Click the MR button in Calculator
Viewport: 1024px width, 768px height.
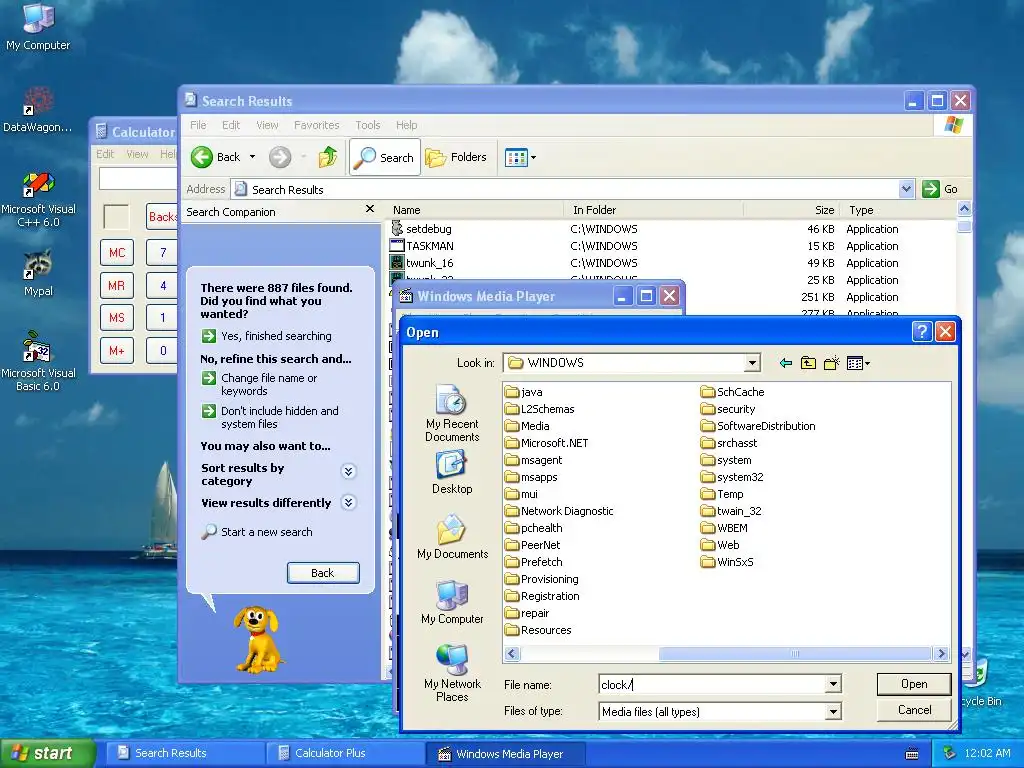[x=117, y=285]
